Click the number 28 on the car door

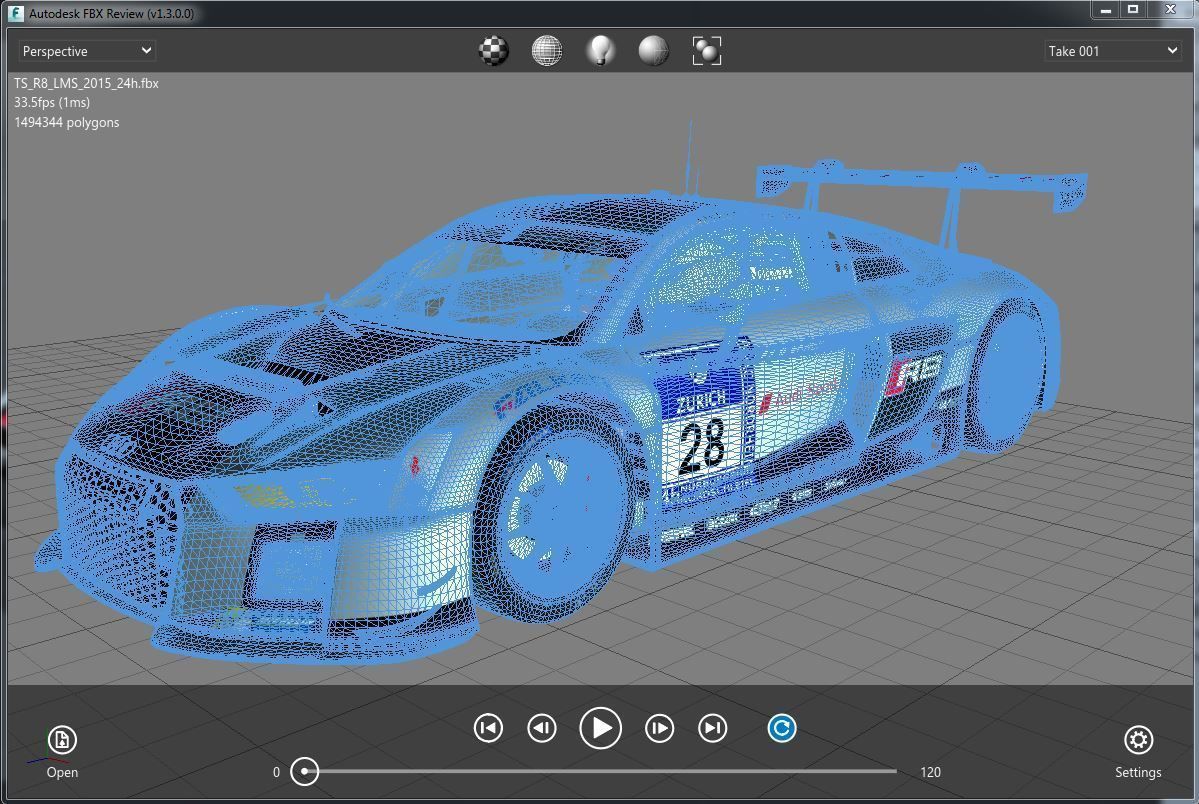coord(702,445)
